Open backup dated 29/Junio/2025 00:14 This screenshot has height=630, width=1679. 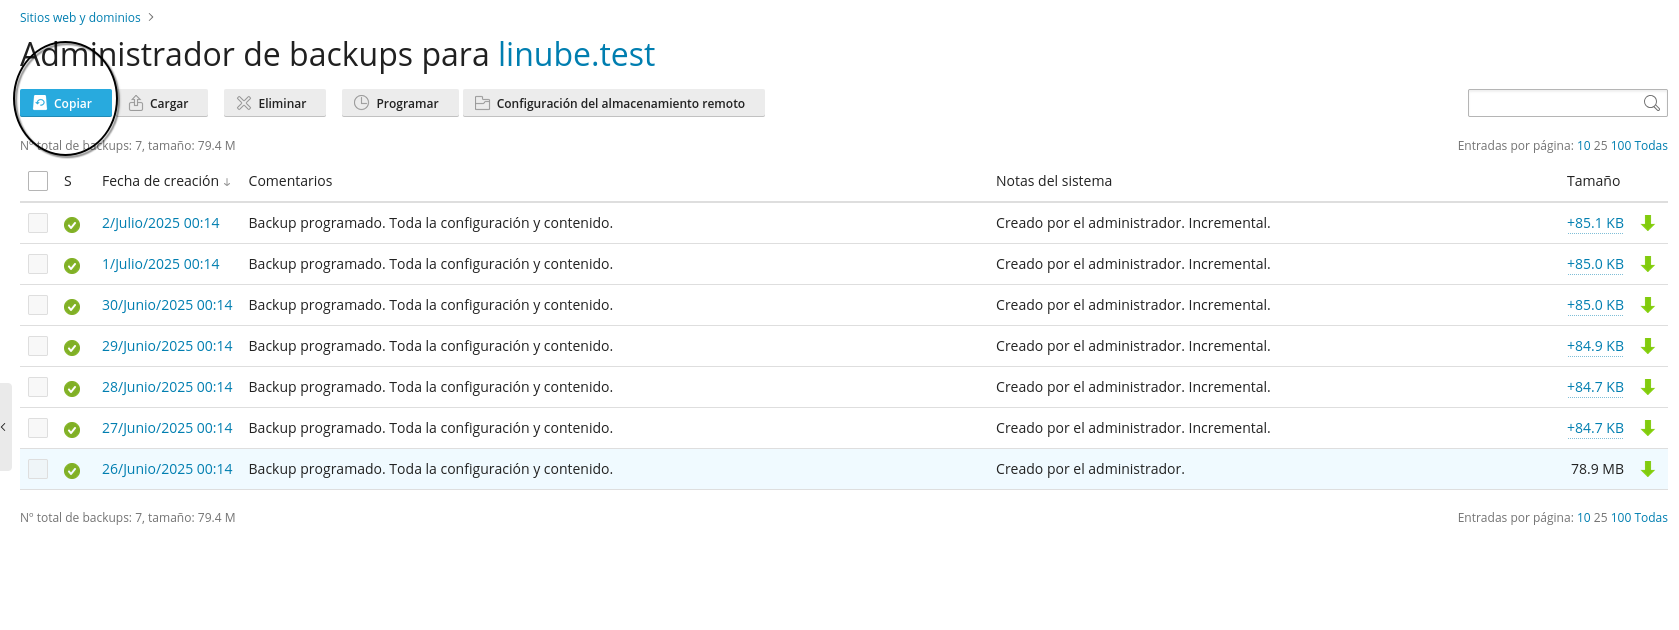point(167,346)
